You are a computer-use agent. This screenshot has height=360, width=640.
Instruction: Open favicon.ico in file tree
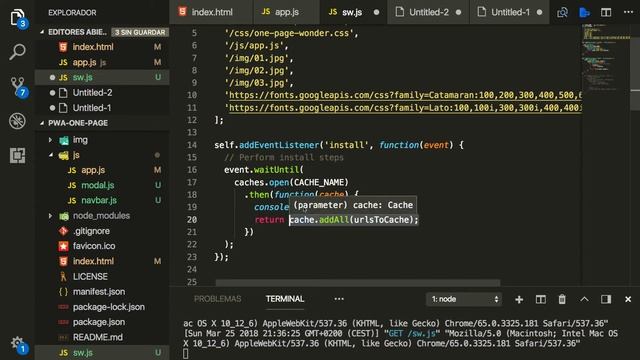[102, 246]
